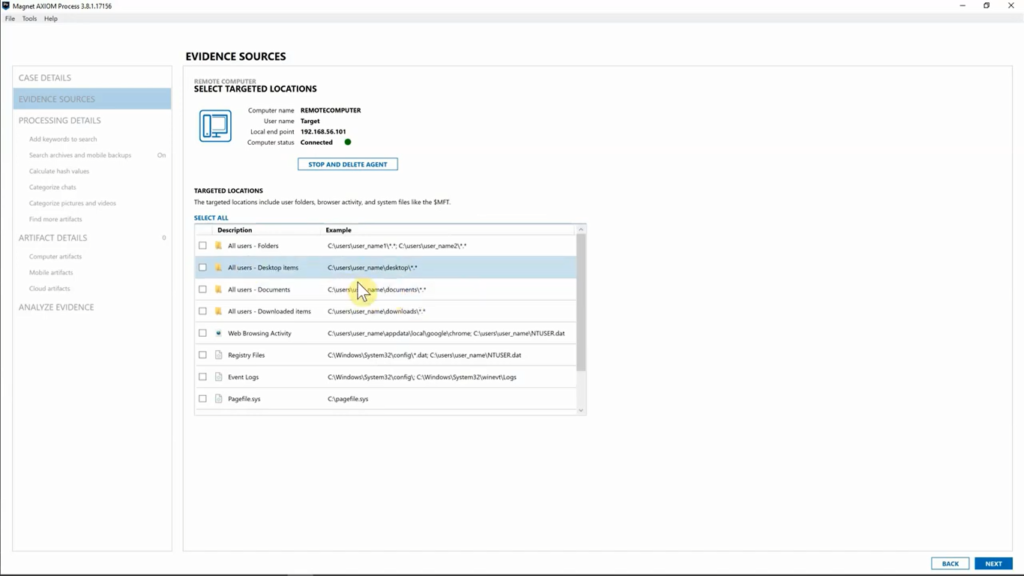Select the Event Logs row label
This screenshot has width=1024, height=576.
(243, 377)
